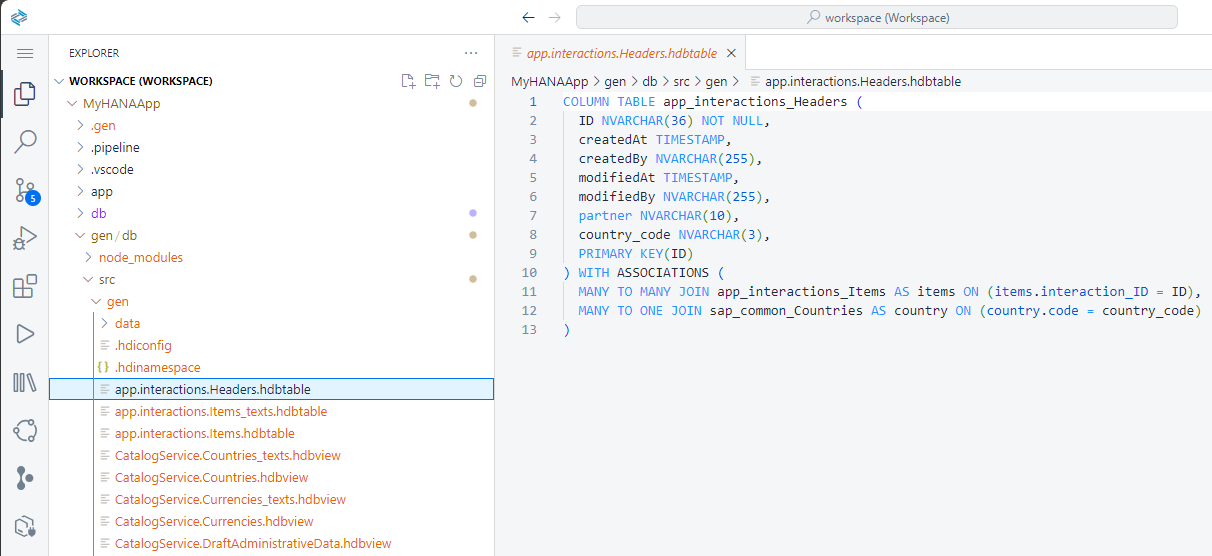The image size is (1212, 556).
Task: Click the New Folder icon in Explorer
Action: point(432,81)
